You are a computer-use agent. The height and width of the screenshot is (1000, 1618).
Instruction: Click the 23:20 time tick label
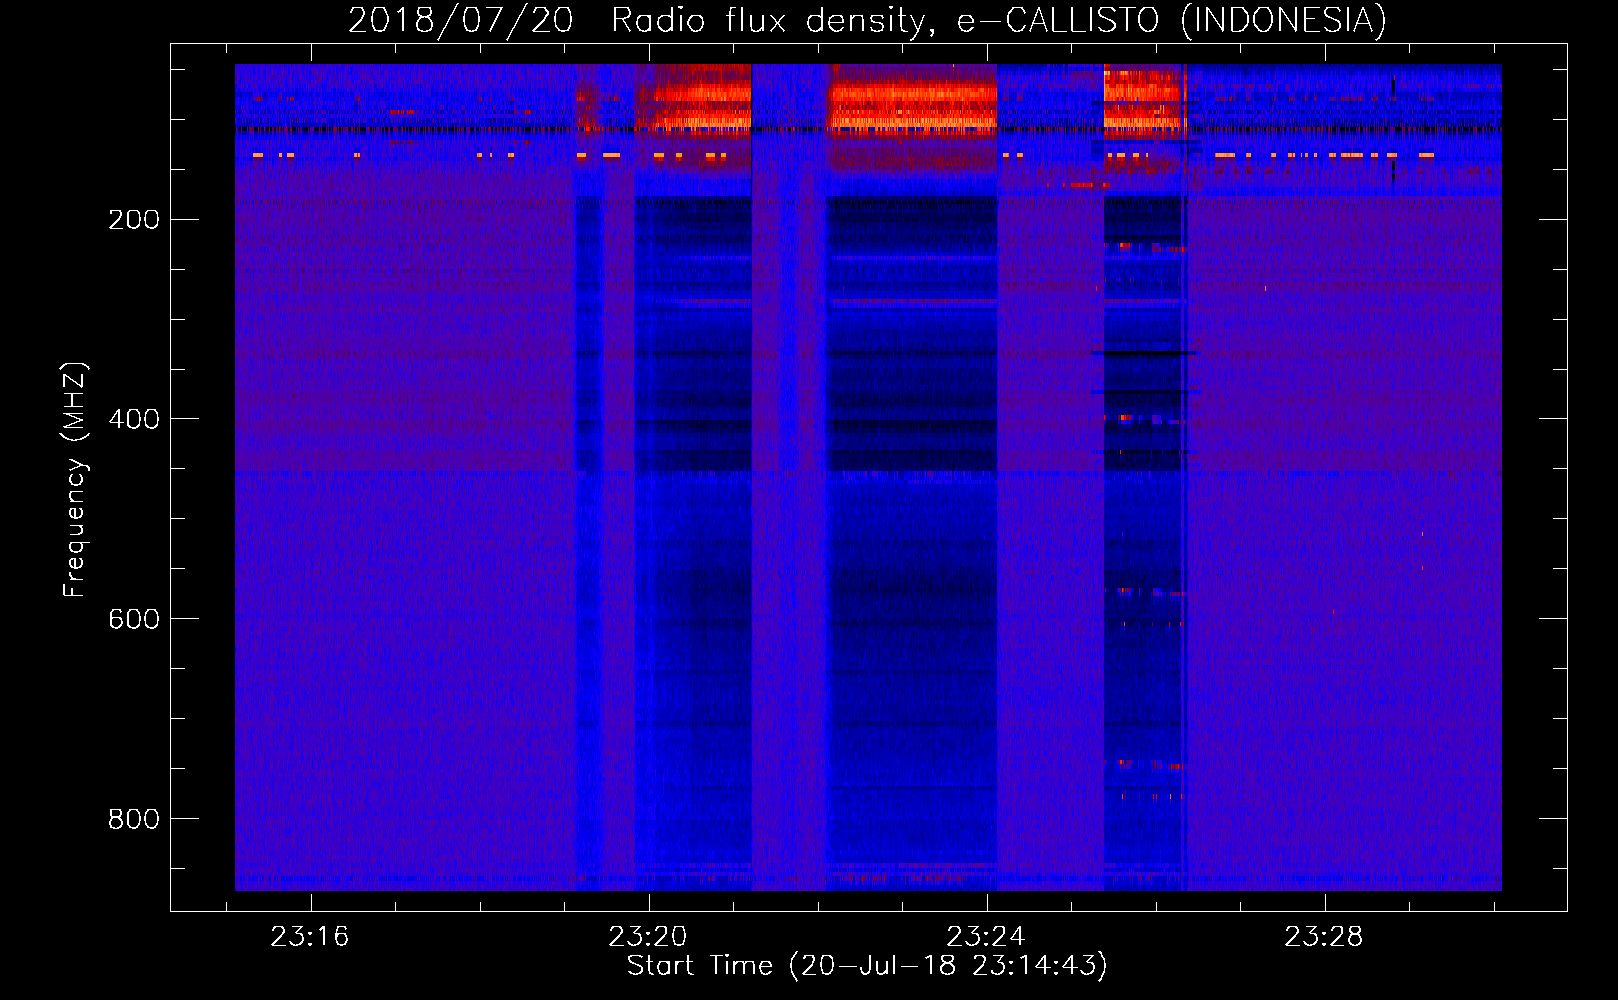tap(648, 937)
